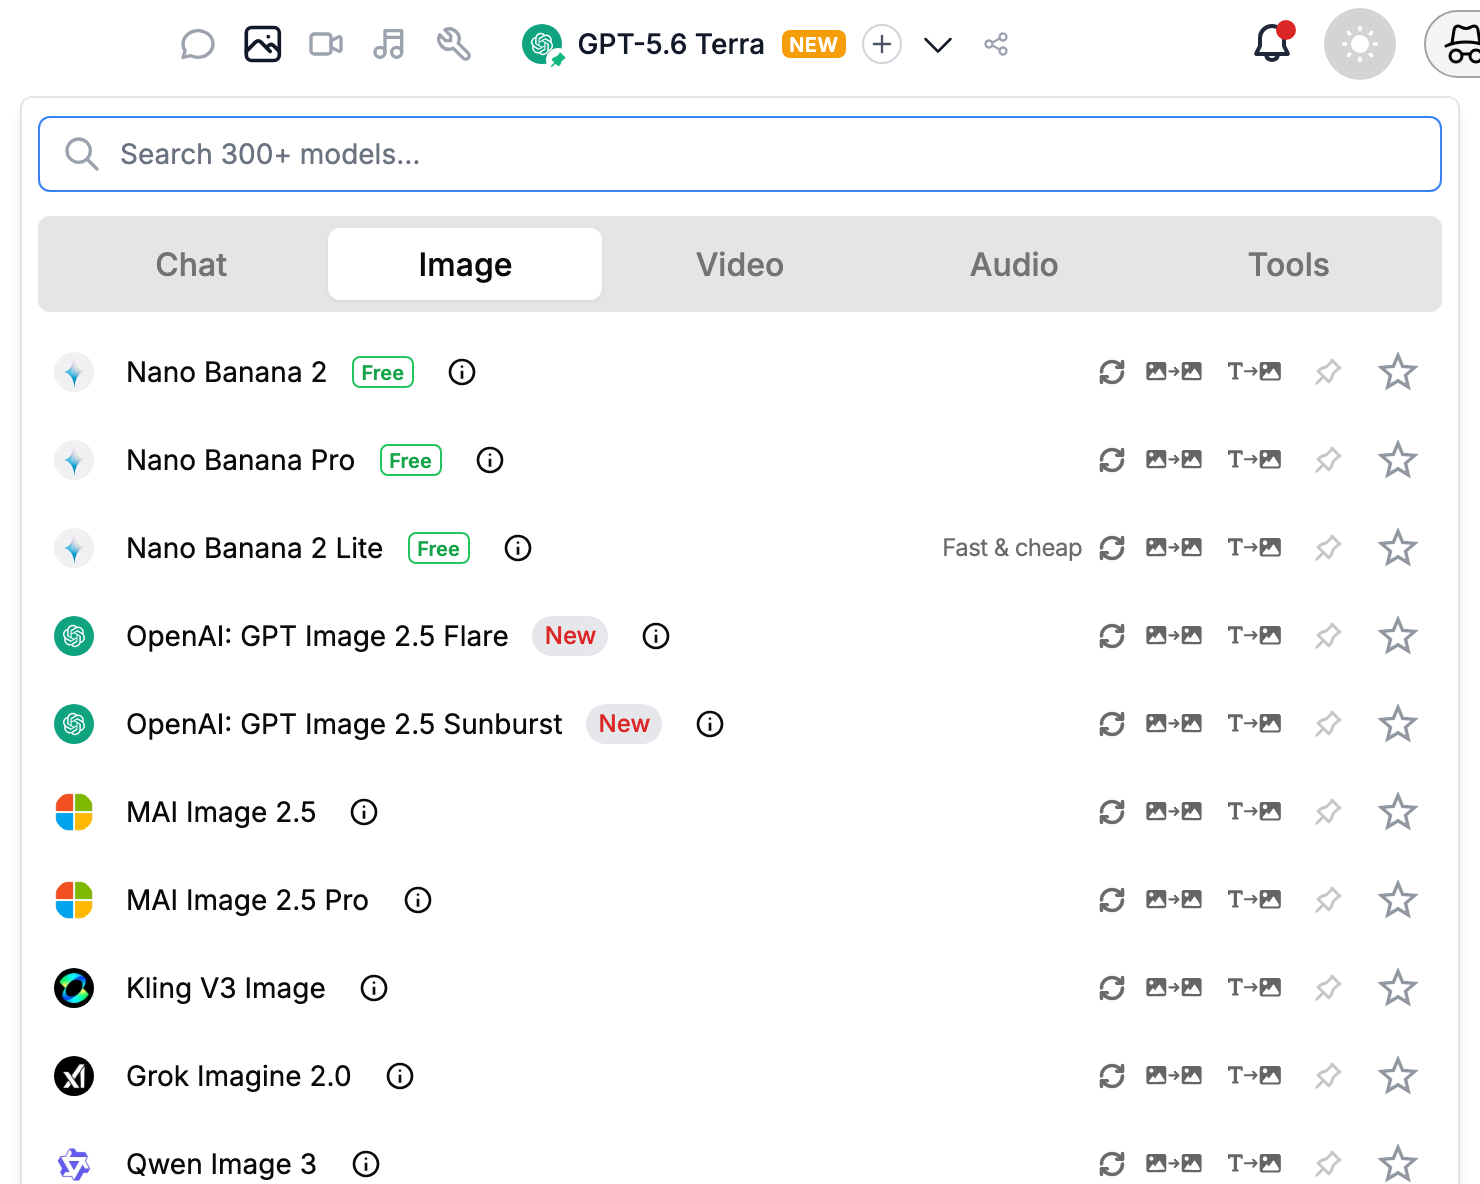This screenshot has height=1184, width=1480.
Task: Click the share icon next to model name
Action: 996,44
